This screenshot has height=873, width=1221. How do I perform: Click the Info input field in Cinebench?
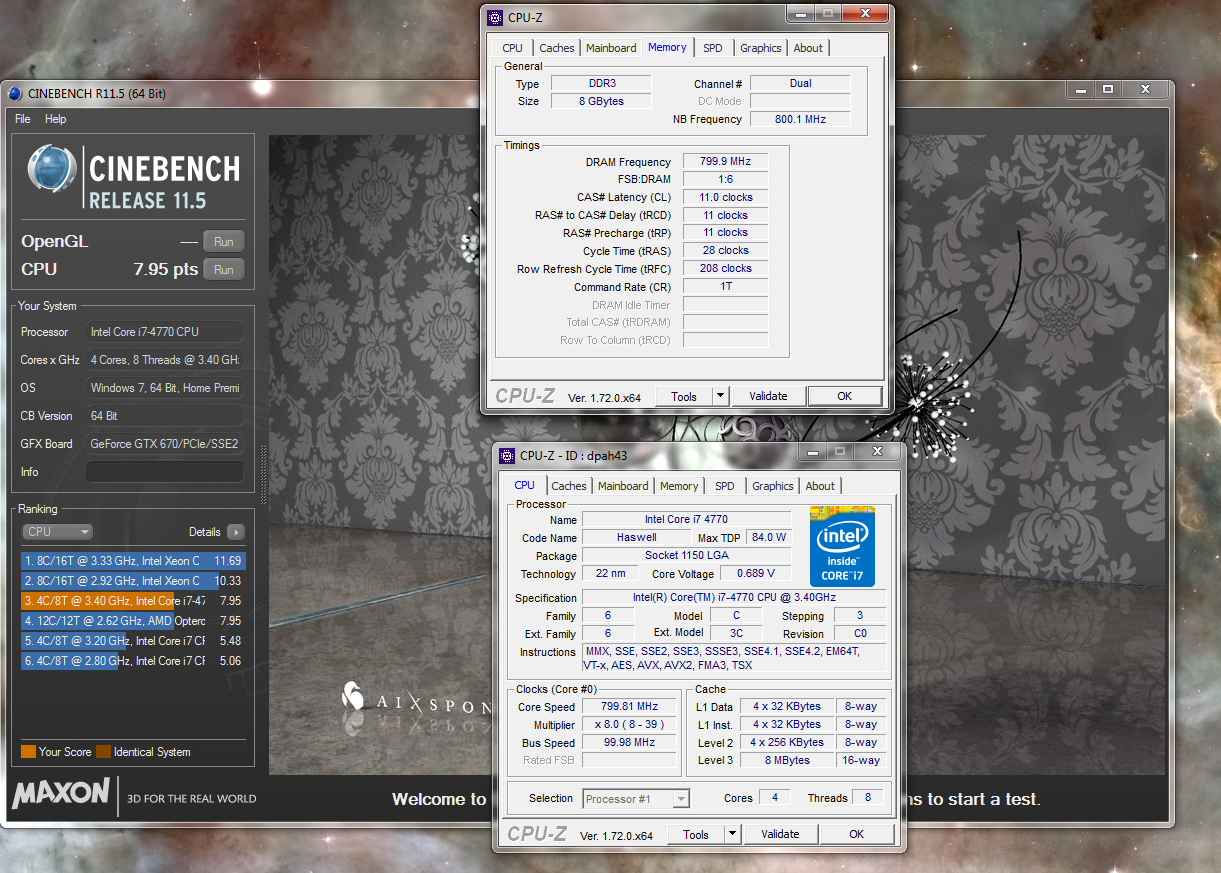(164, 472)
